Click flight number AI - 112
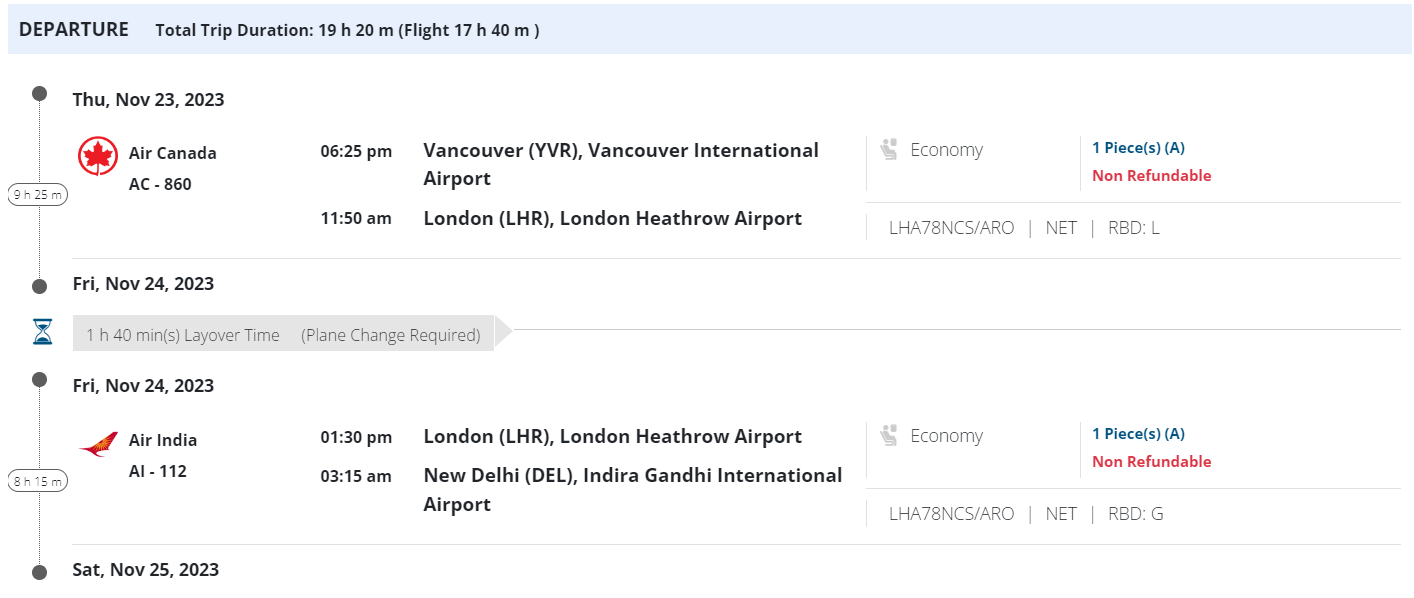 point(158,471)
